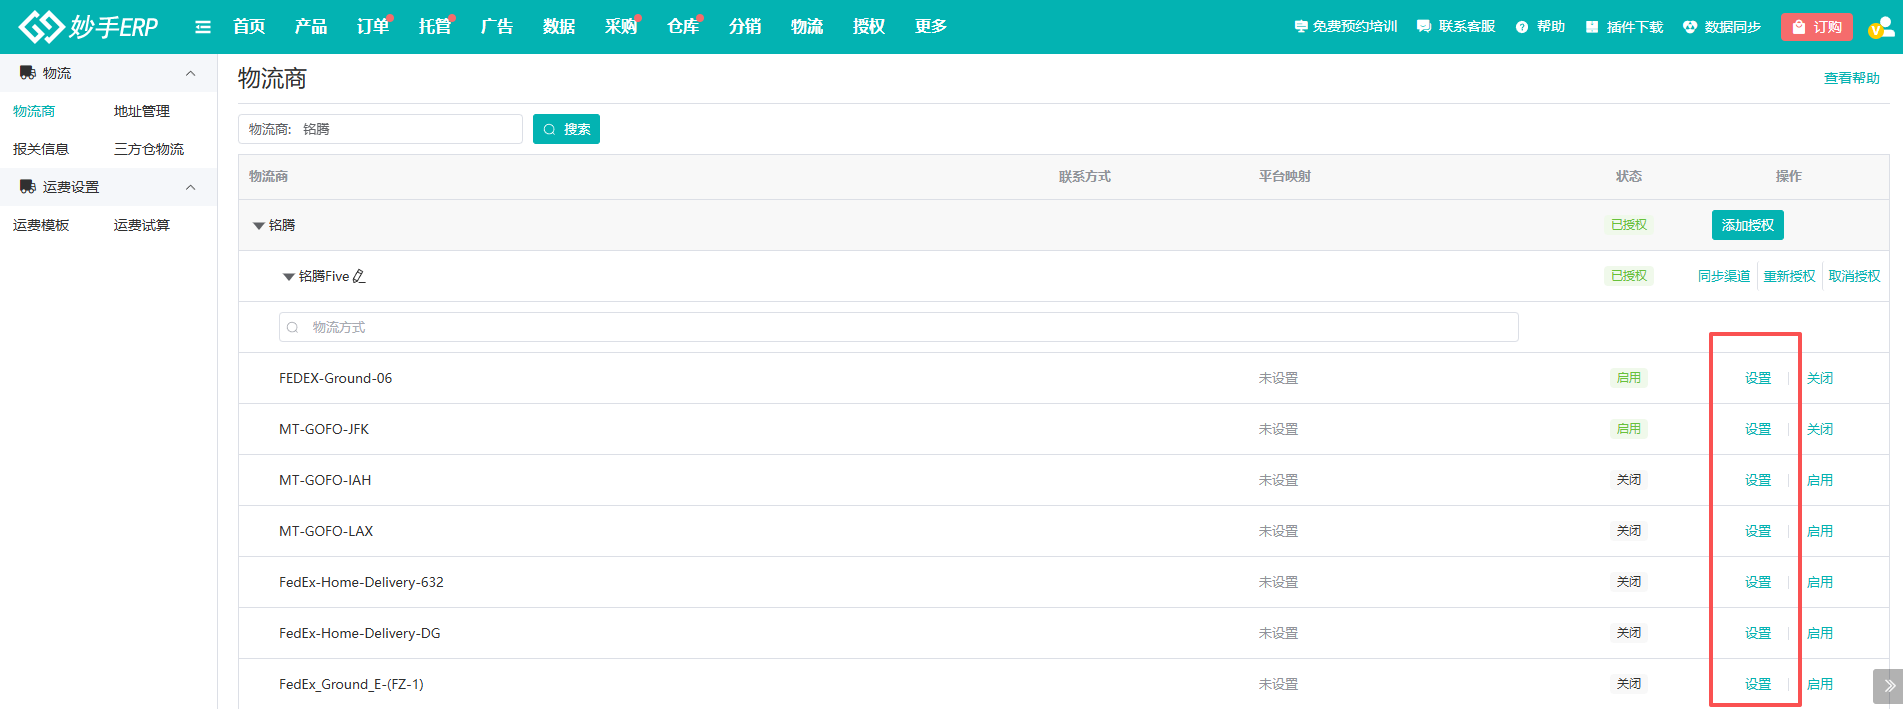Click the pencil edit icon beside 铭腾Five
This screenshot has width=1903, height=709.
[x=359, y=276]
